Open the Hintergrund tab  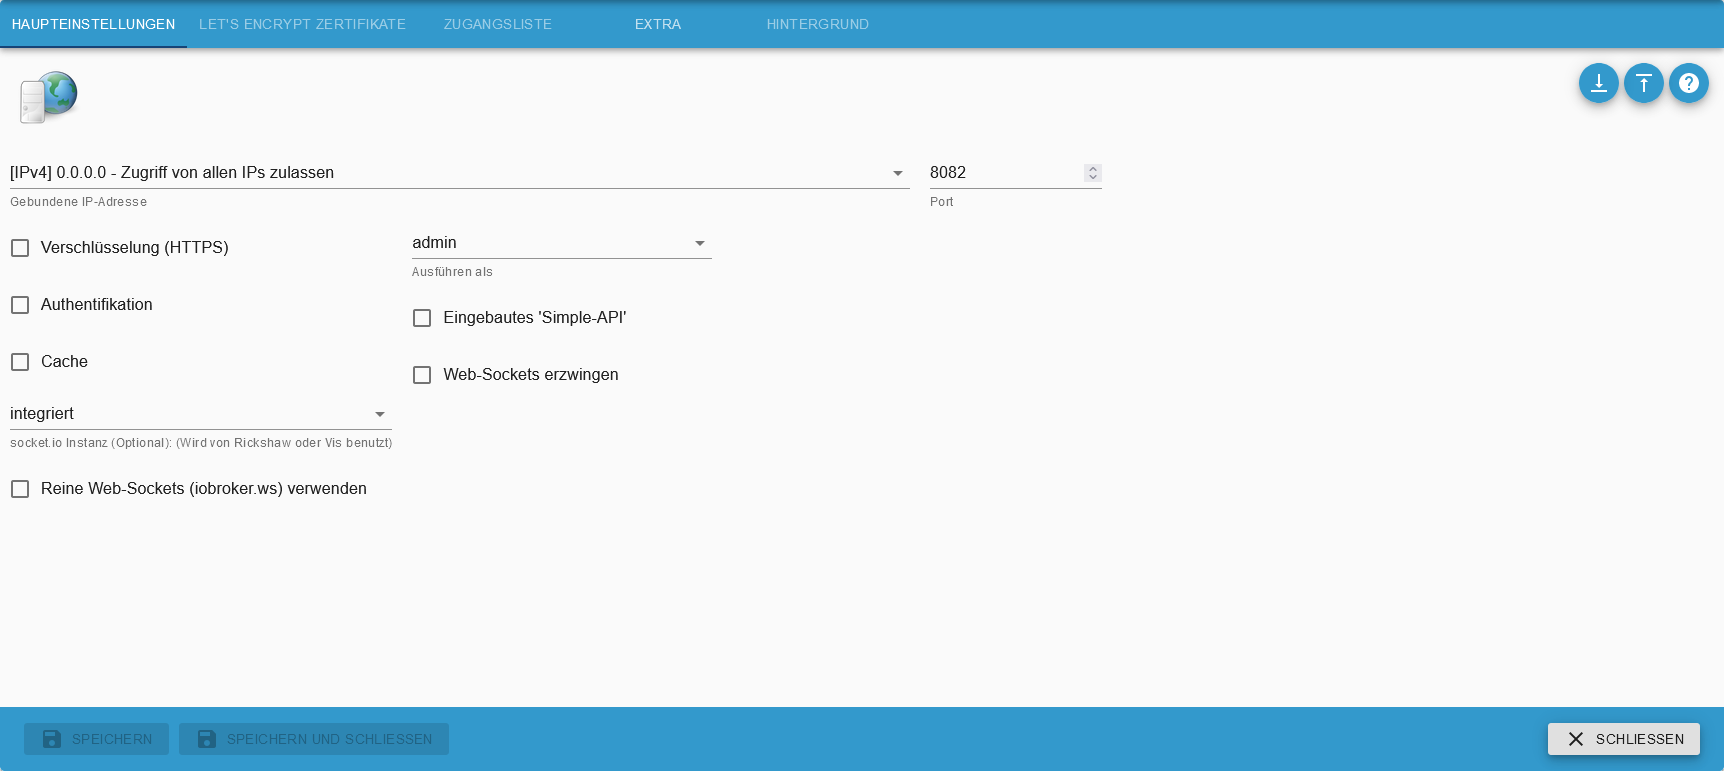click(x=818, y=24)
